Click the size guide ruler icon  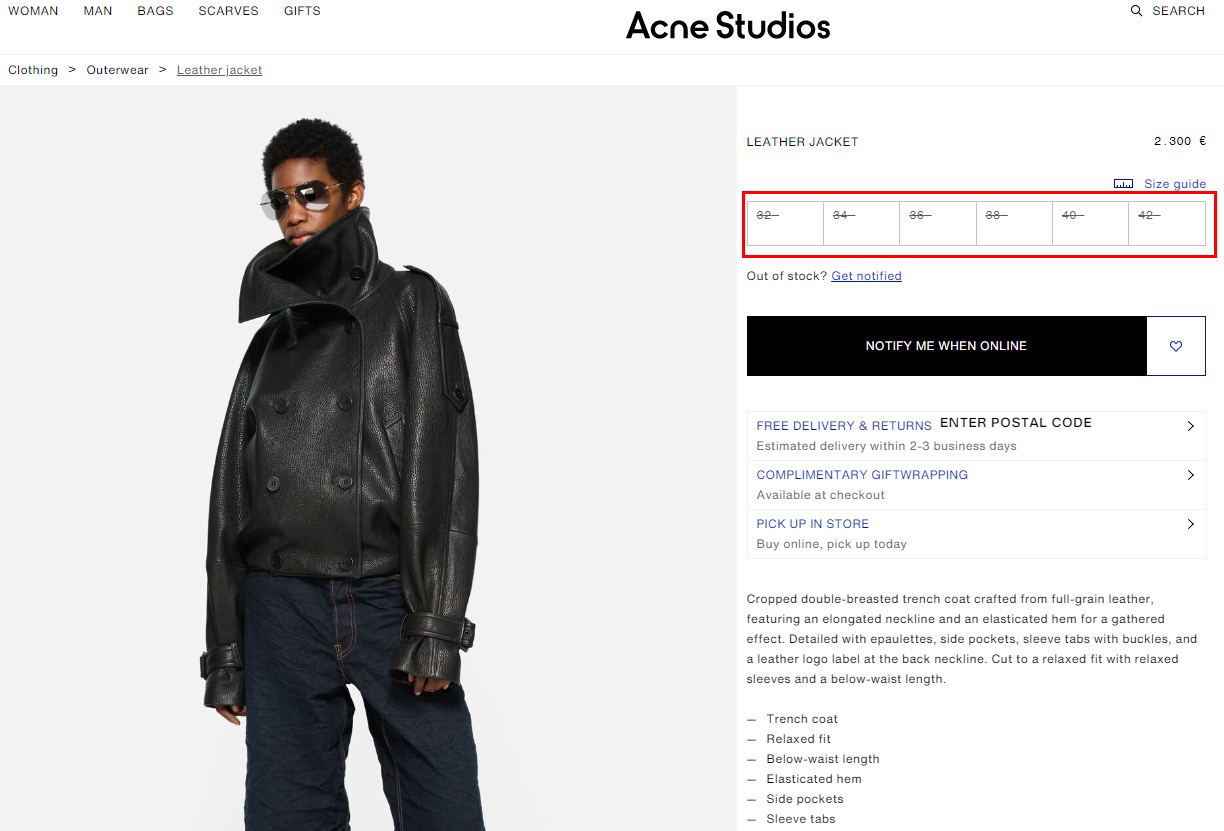tap(1123, 184)
